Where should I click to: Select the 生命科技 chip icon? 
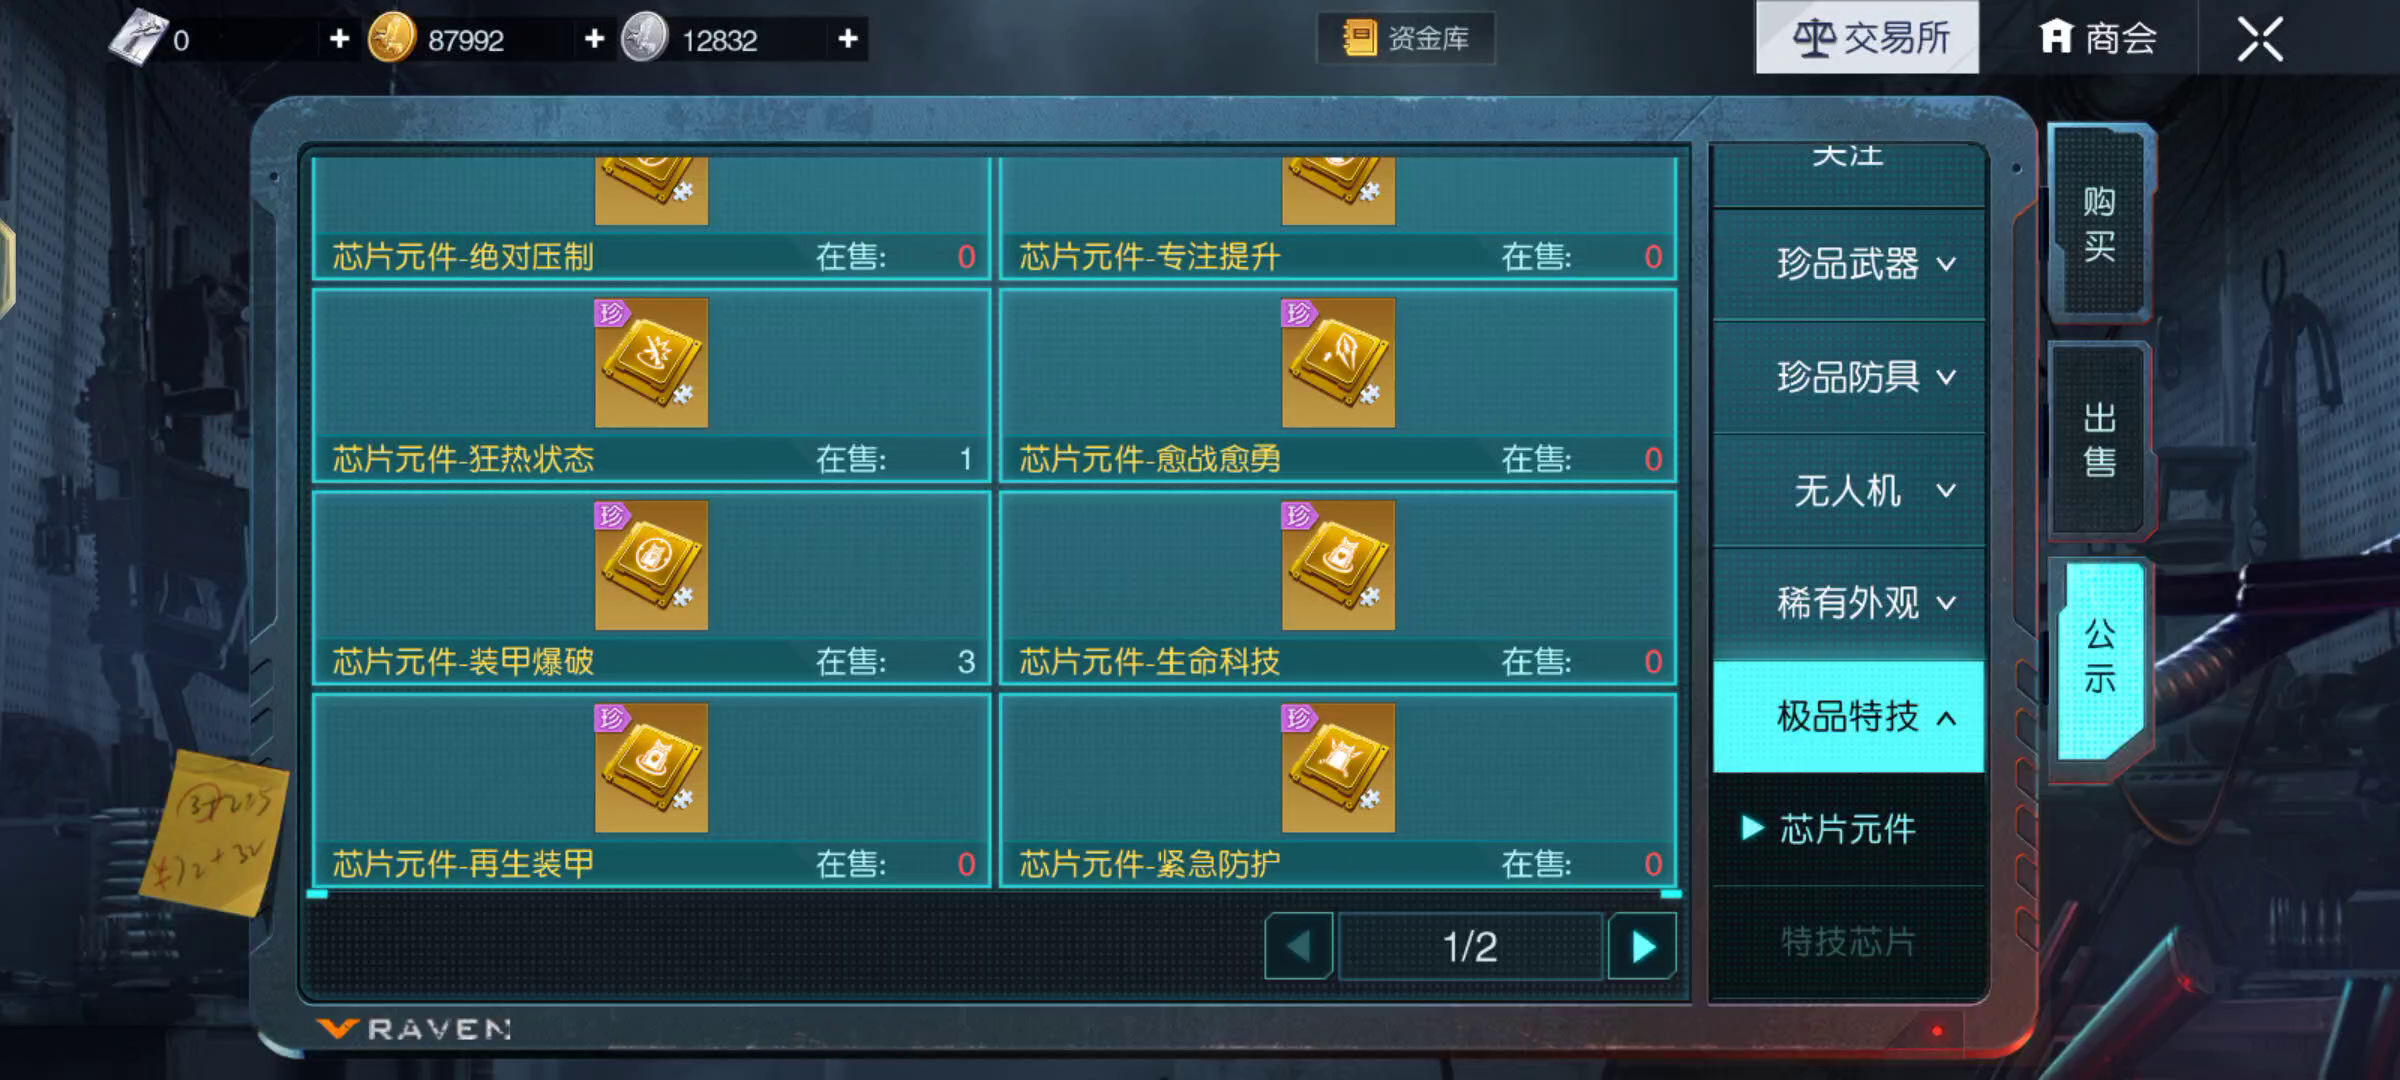[x=1338, y=565]
